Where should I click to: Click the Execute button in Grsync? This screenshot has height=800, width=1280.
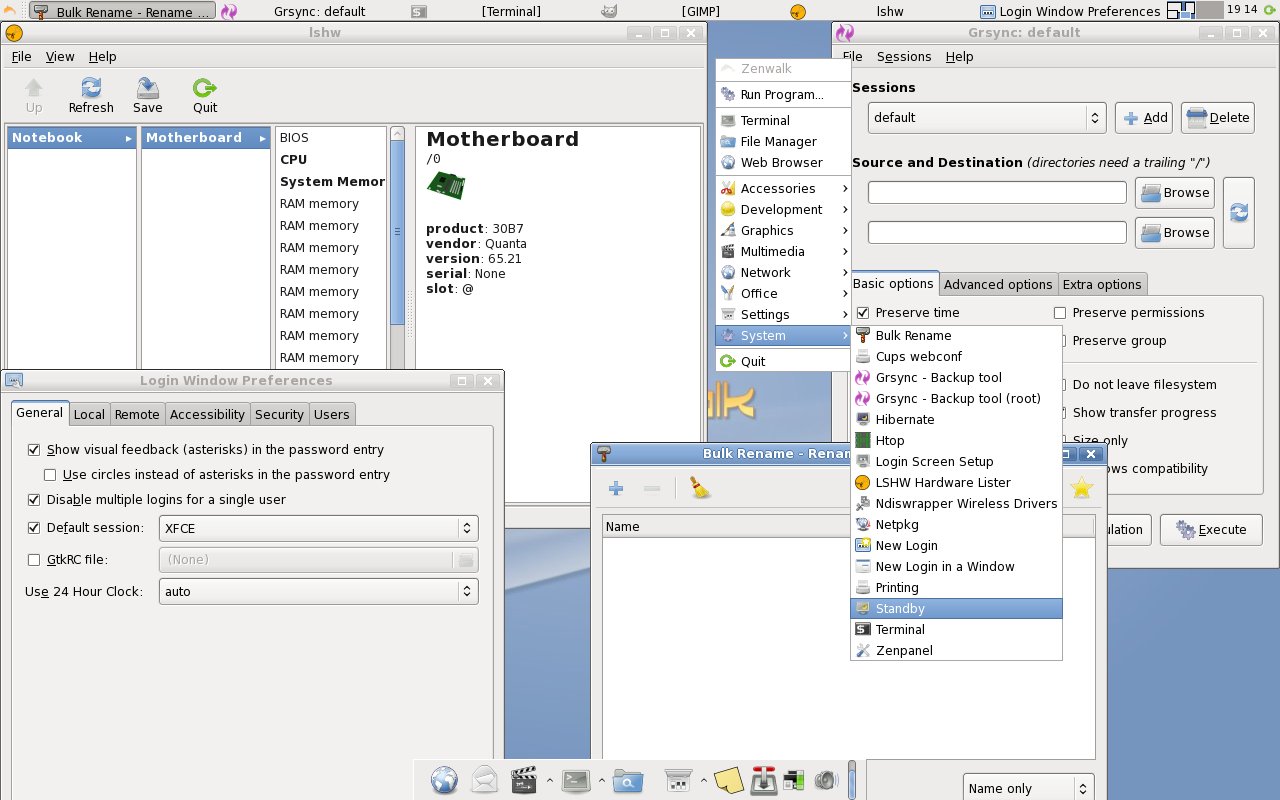point(1211,530)
